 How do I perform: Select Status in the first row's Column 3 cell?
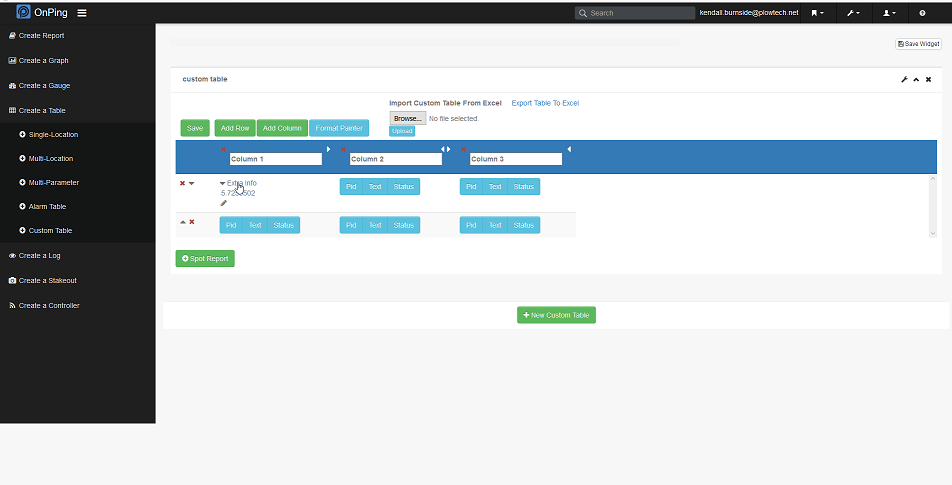coord(523,186)
